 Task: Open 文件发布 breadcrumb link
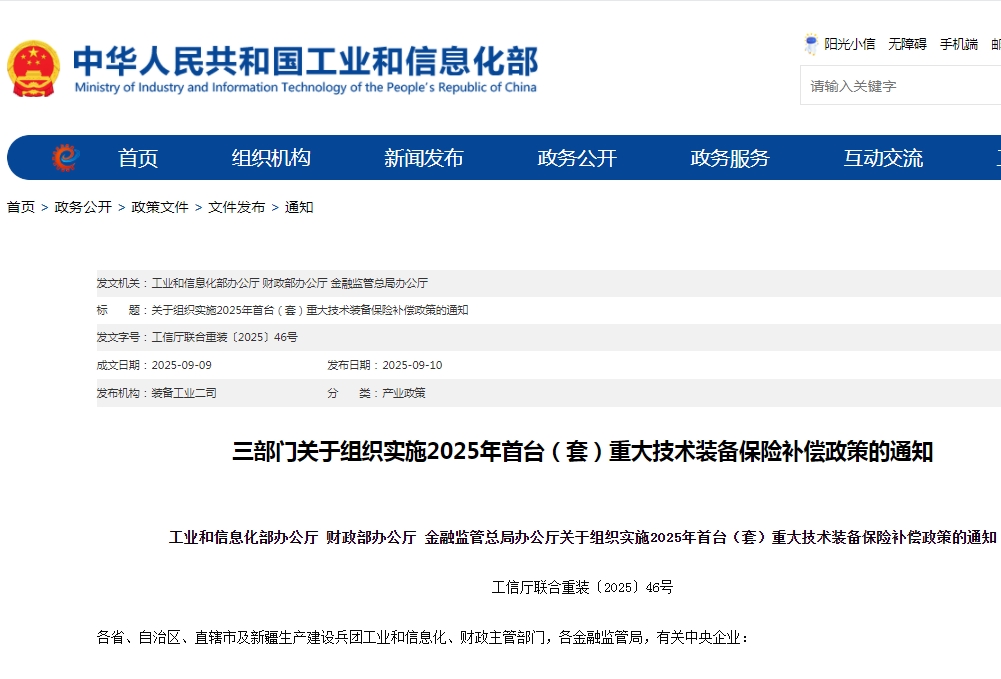[237, 207]
